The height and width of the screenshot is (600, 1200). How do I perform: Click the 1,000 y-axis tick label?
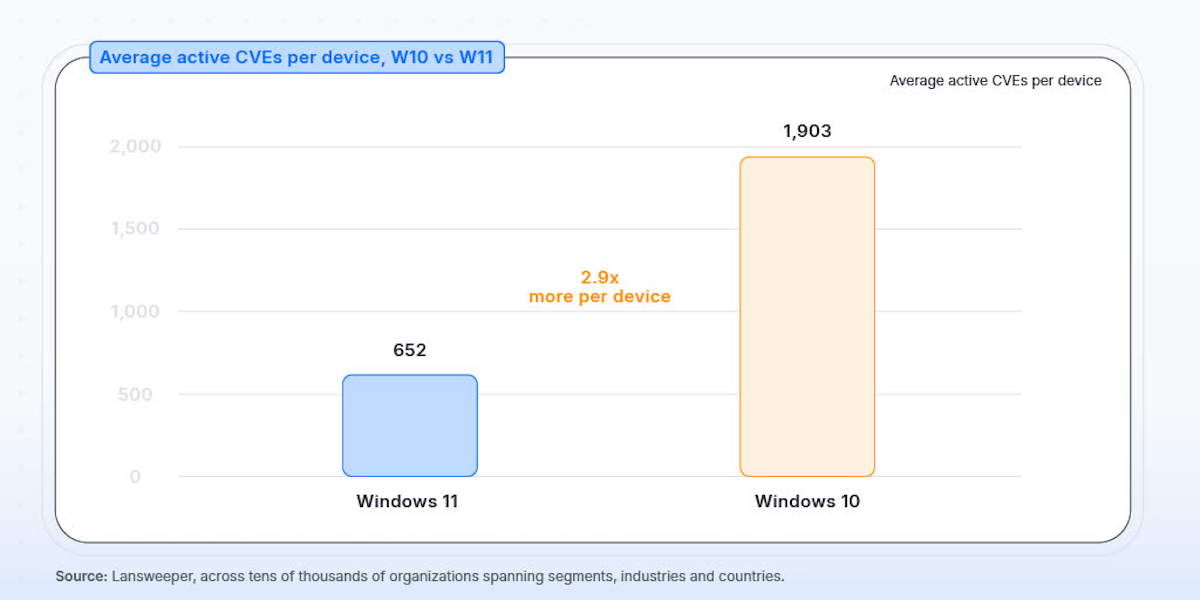coord(135,312)
